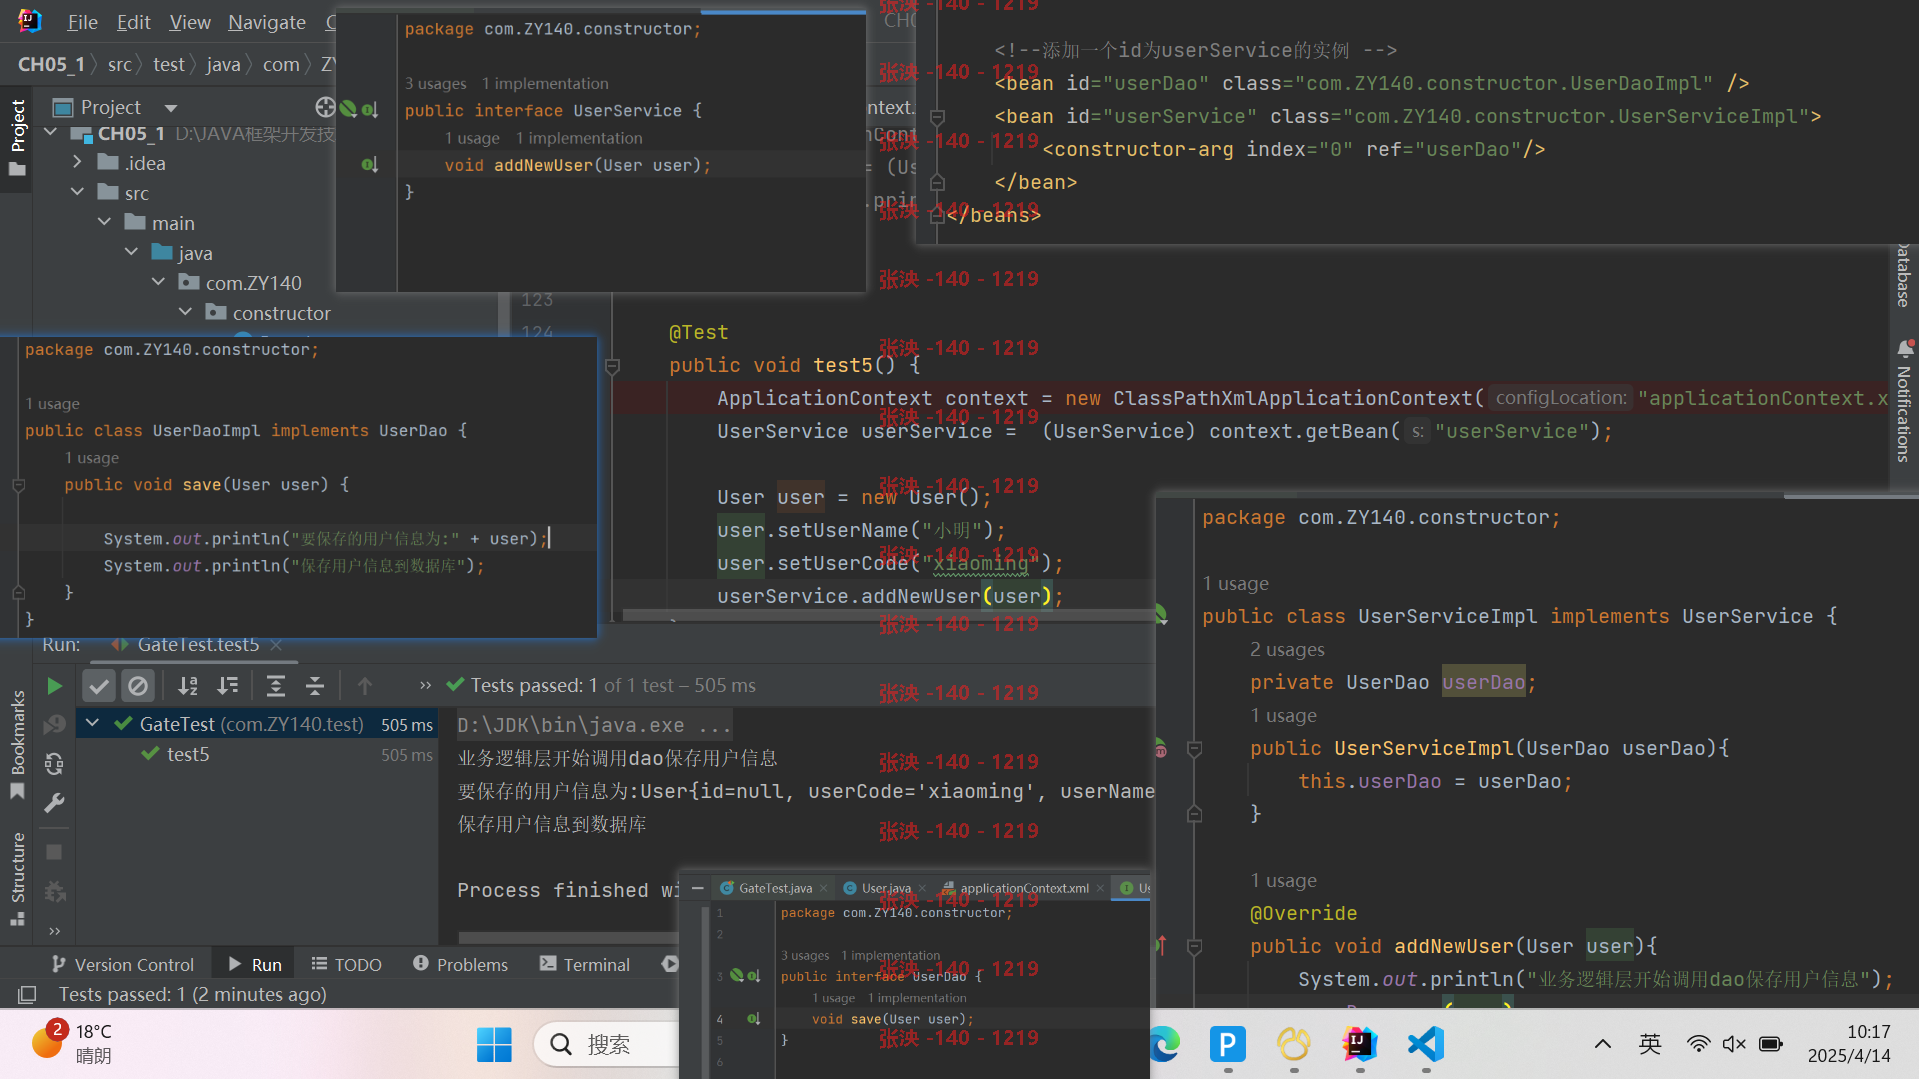This screenshot has width=1919, height=1079.
Task: Toggle the Bookmarks side panel
Action: point(17,743)
